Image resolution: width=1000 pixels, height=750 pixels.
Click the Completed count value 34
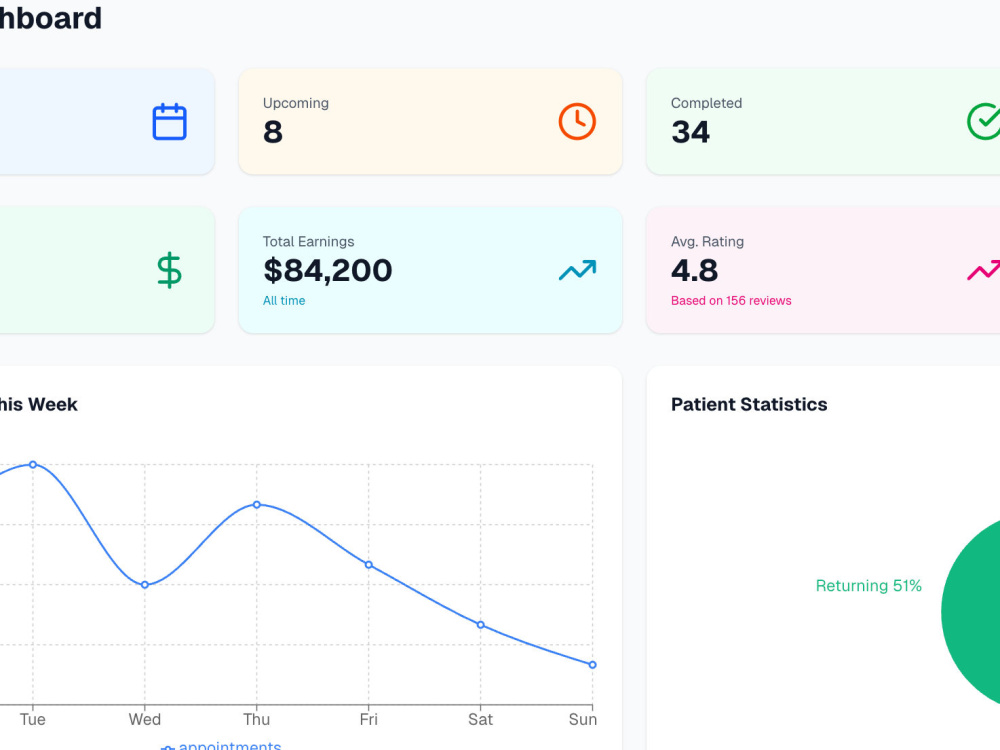[x=690, y=132]
